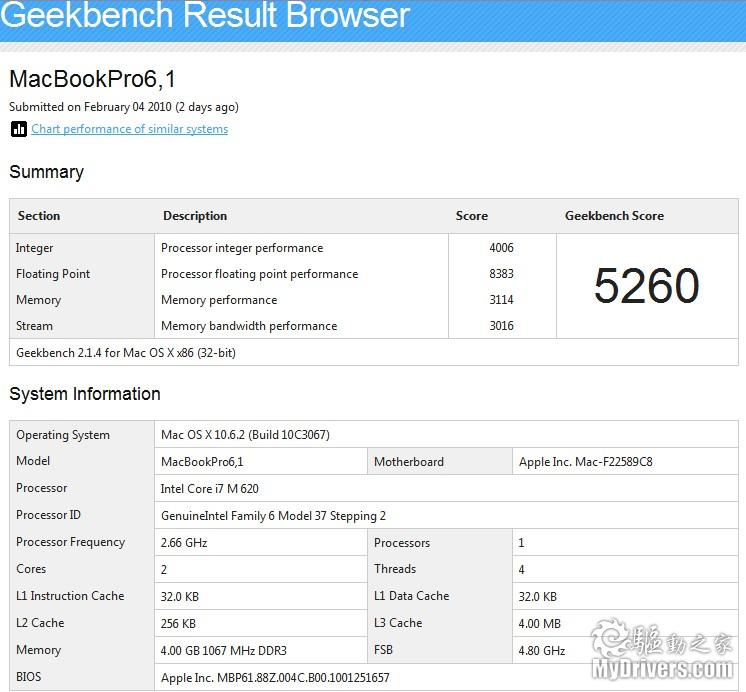Click the 'Threads' label
The height and width of the screenshot is (692, 746).
tap(395, 569)
